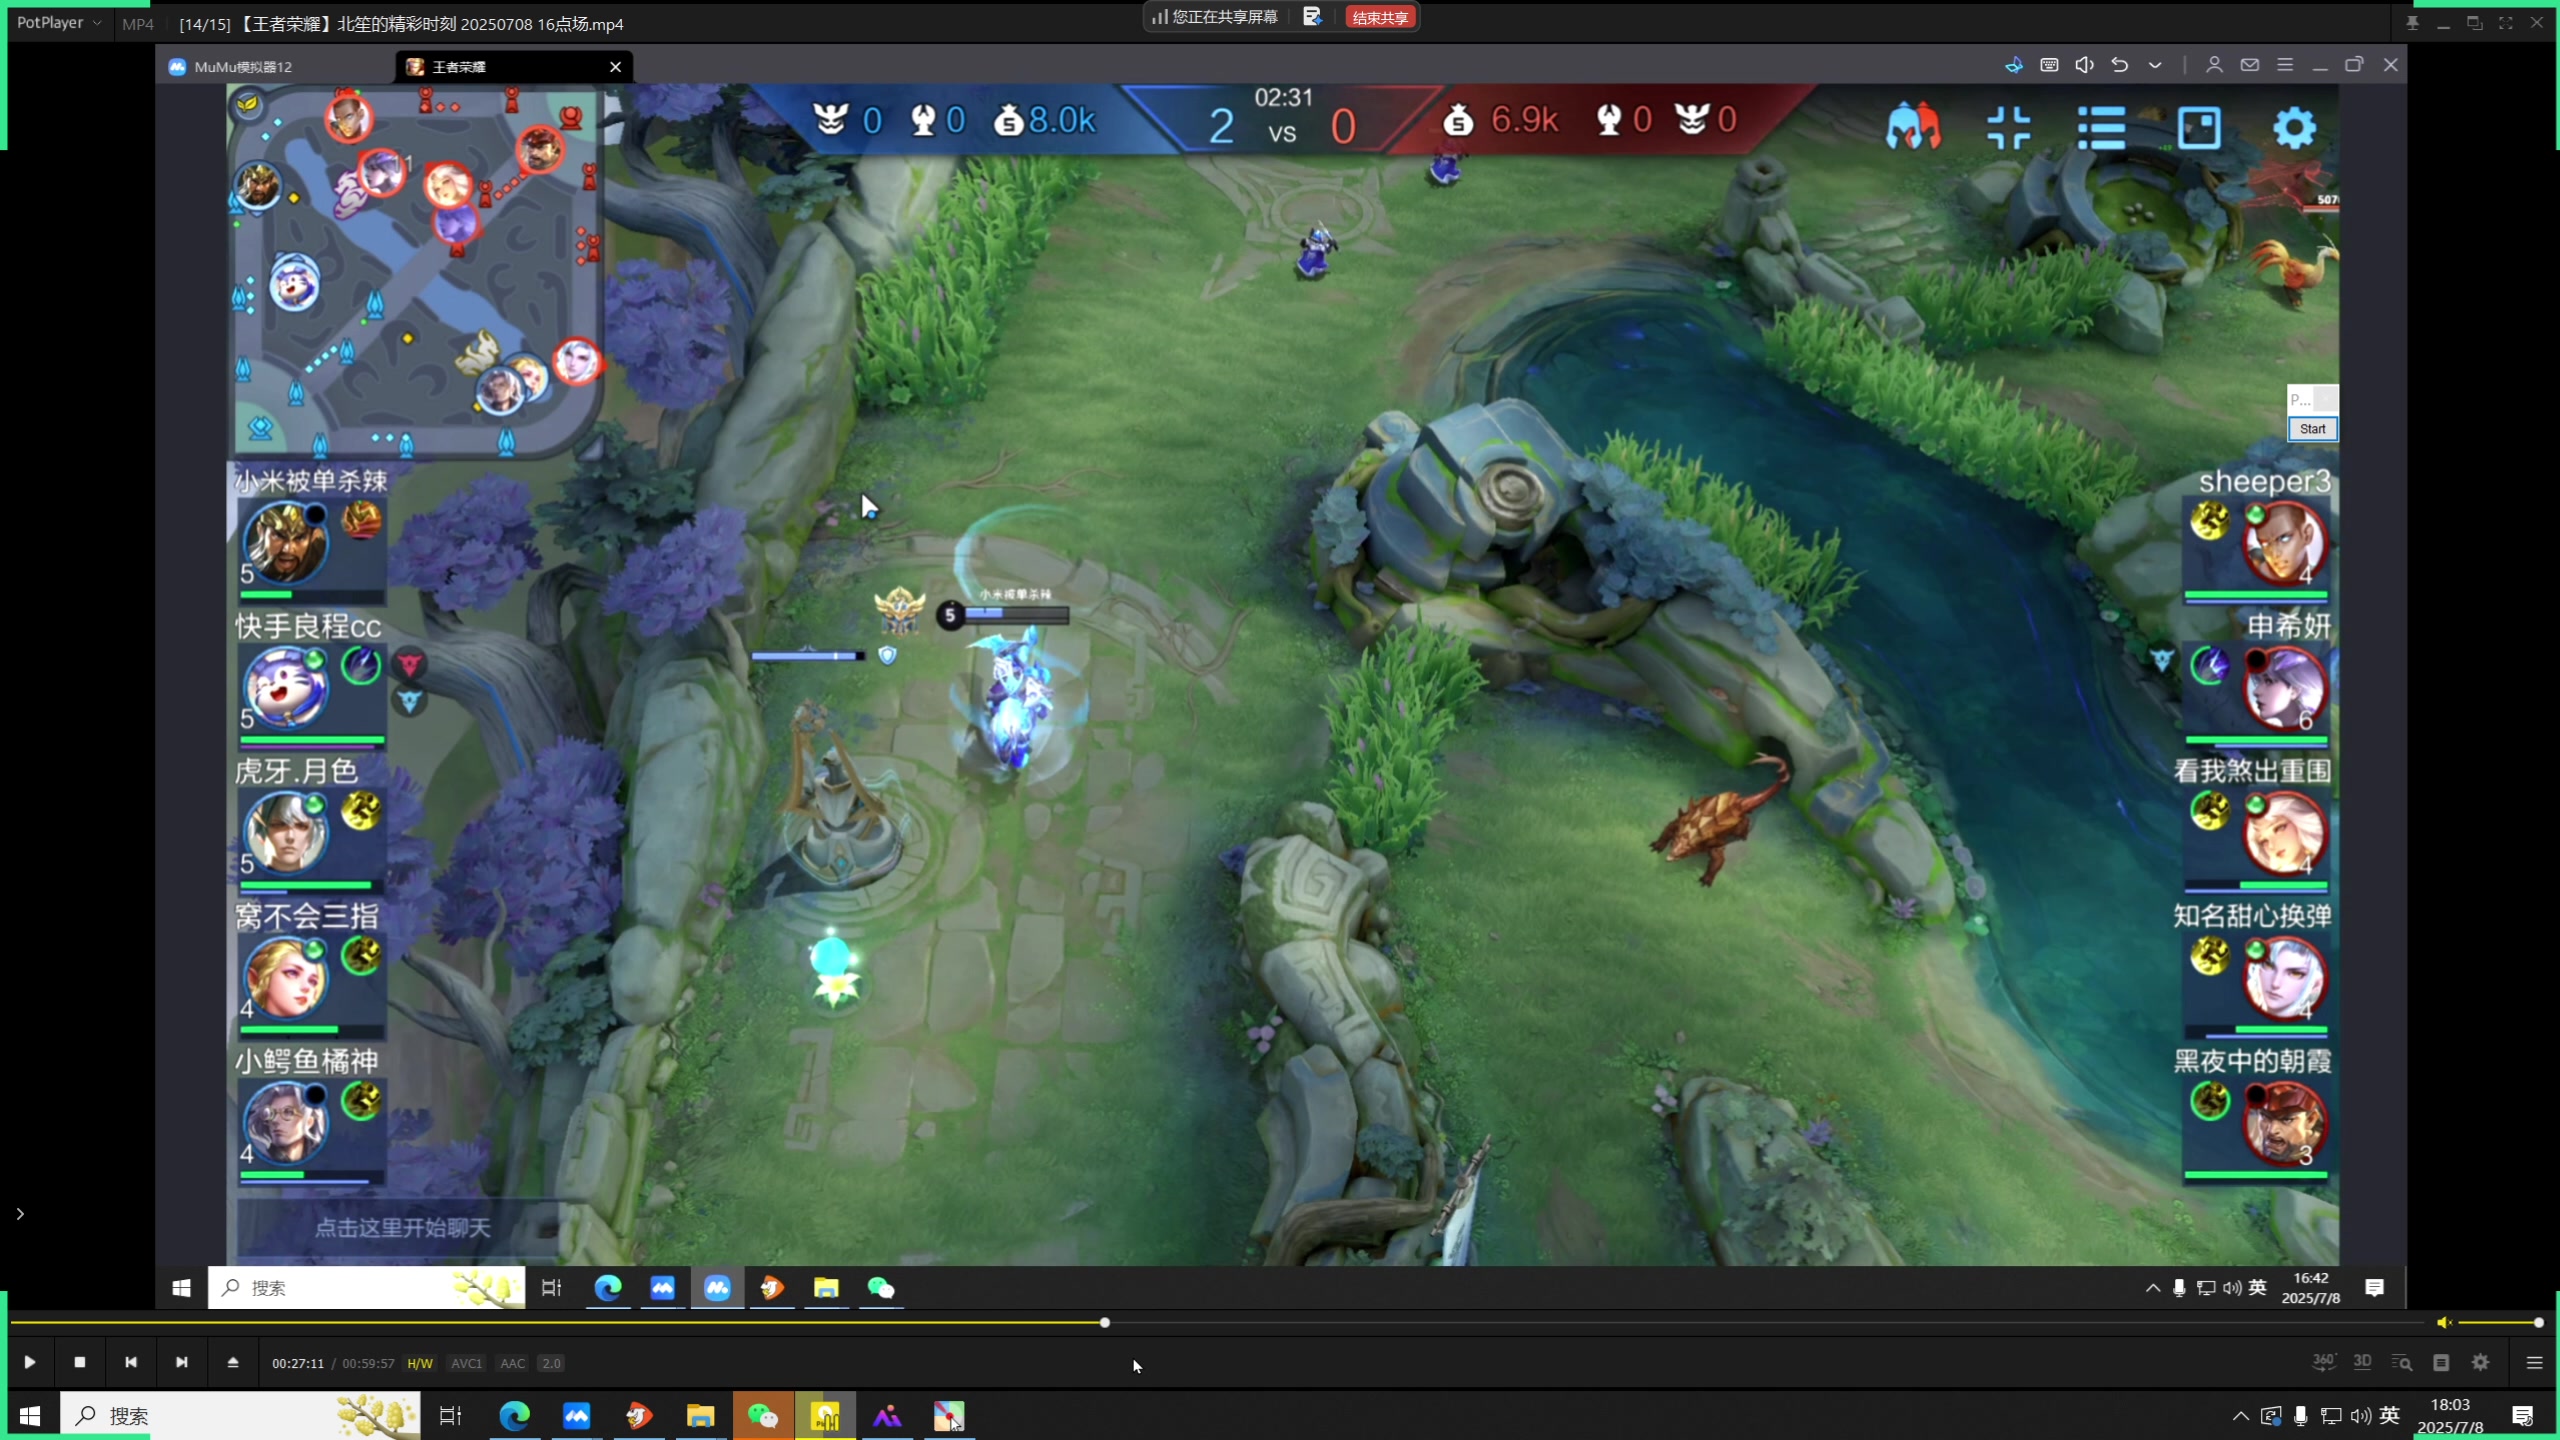Click the eject/open file button

coord(233,1362)
